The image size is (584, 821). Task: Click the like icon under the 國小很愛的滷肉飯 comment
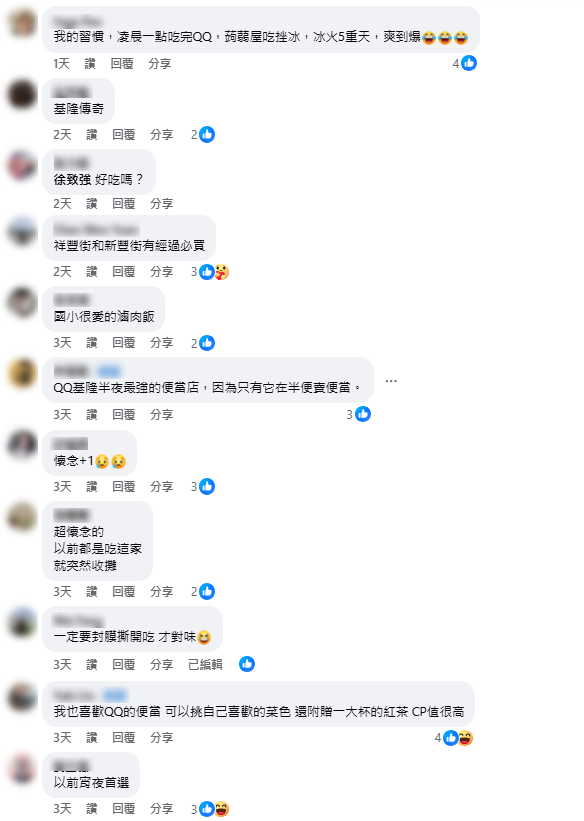(x=207, y=343)
